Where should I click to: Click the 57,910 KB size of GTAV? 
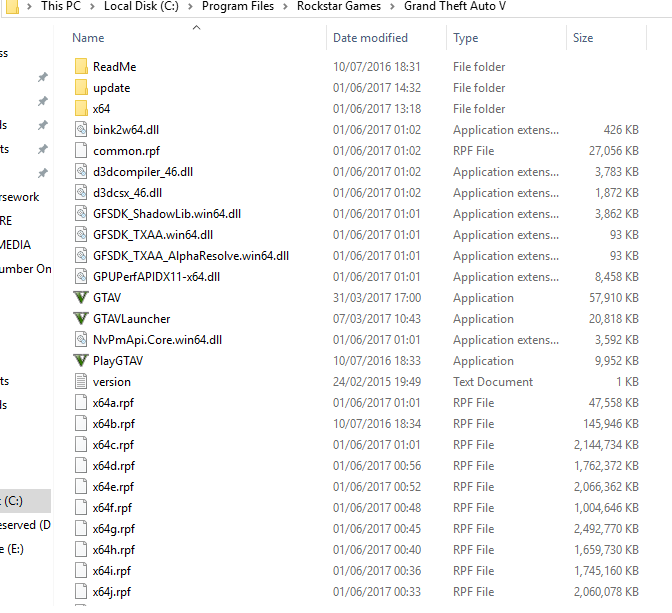click(614, 297)
